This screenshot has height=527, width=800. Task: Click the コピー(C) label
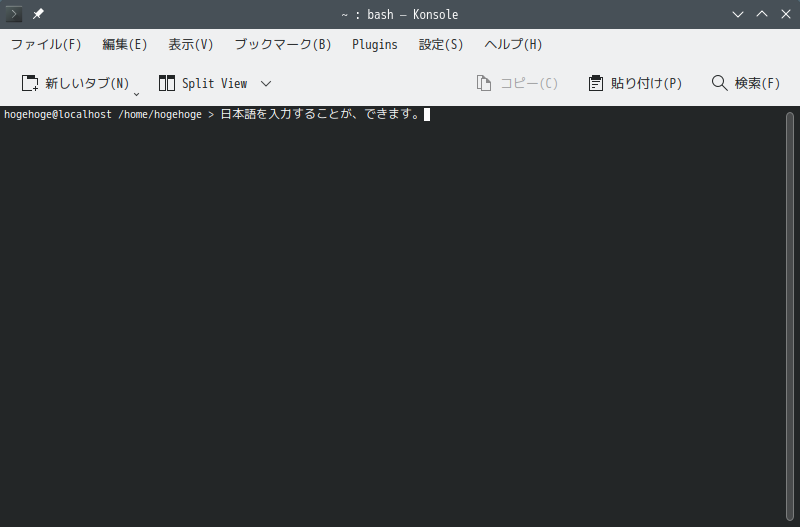click(529, 83)
